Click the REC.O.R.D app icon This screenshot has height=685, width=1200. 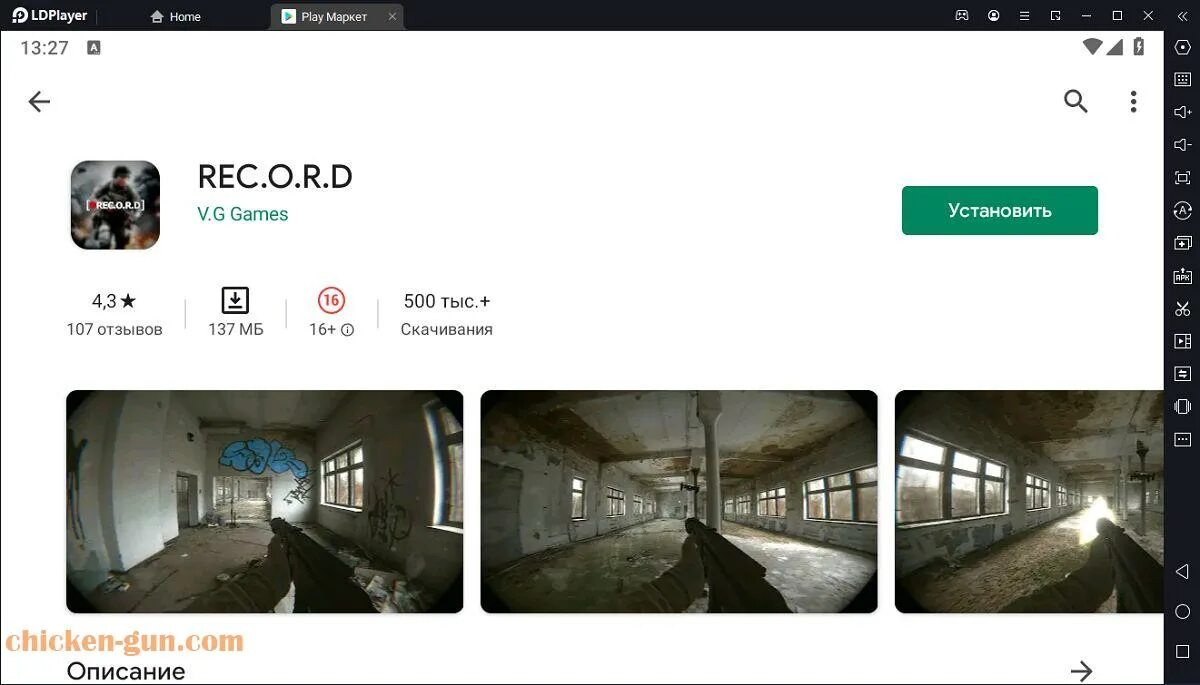pyautogui.click(x=115, y=205)
